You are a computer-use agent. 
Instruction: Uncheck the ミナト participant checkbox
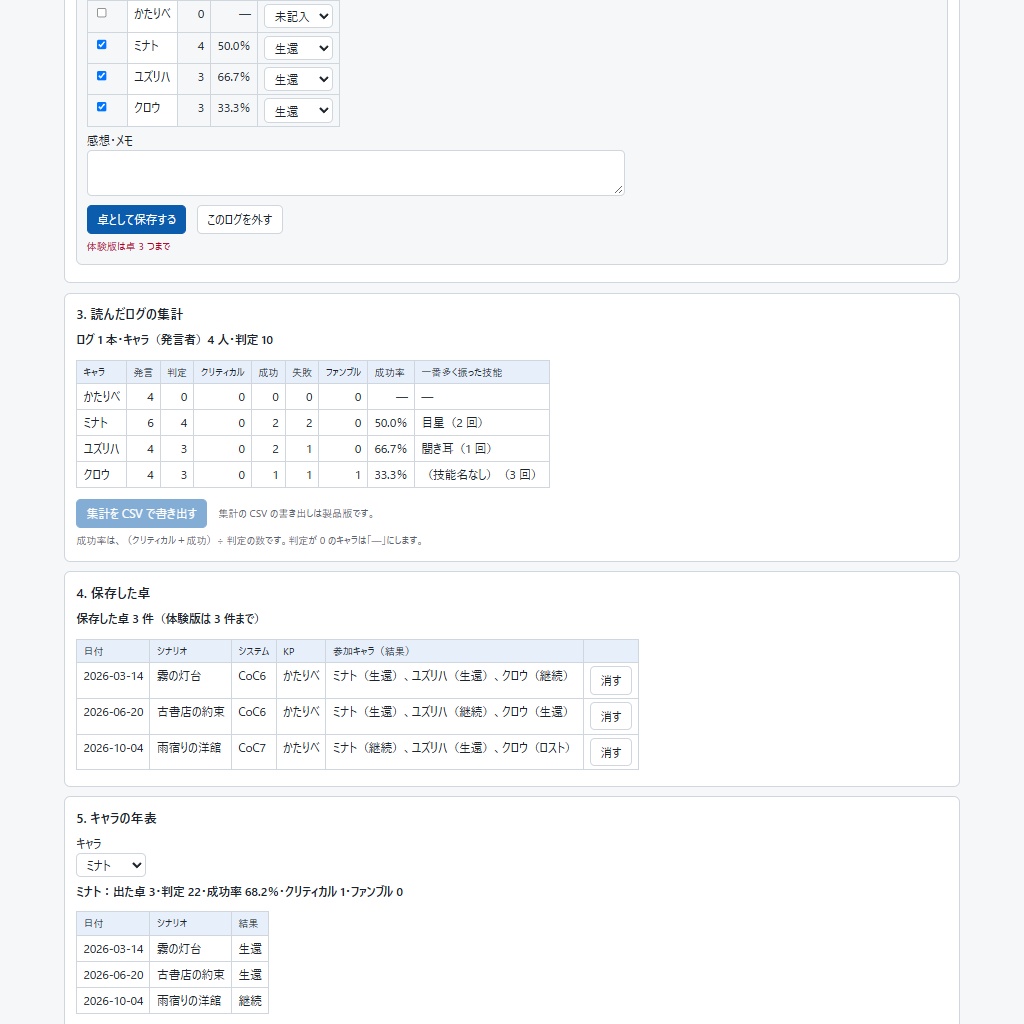pyautogui.click(x=101, y=44)
